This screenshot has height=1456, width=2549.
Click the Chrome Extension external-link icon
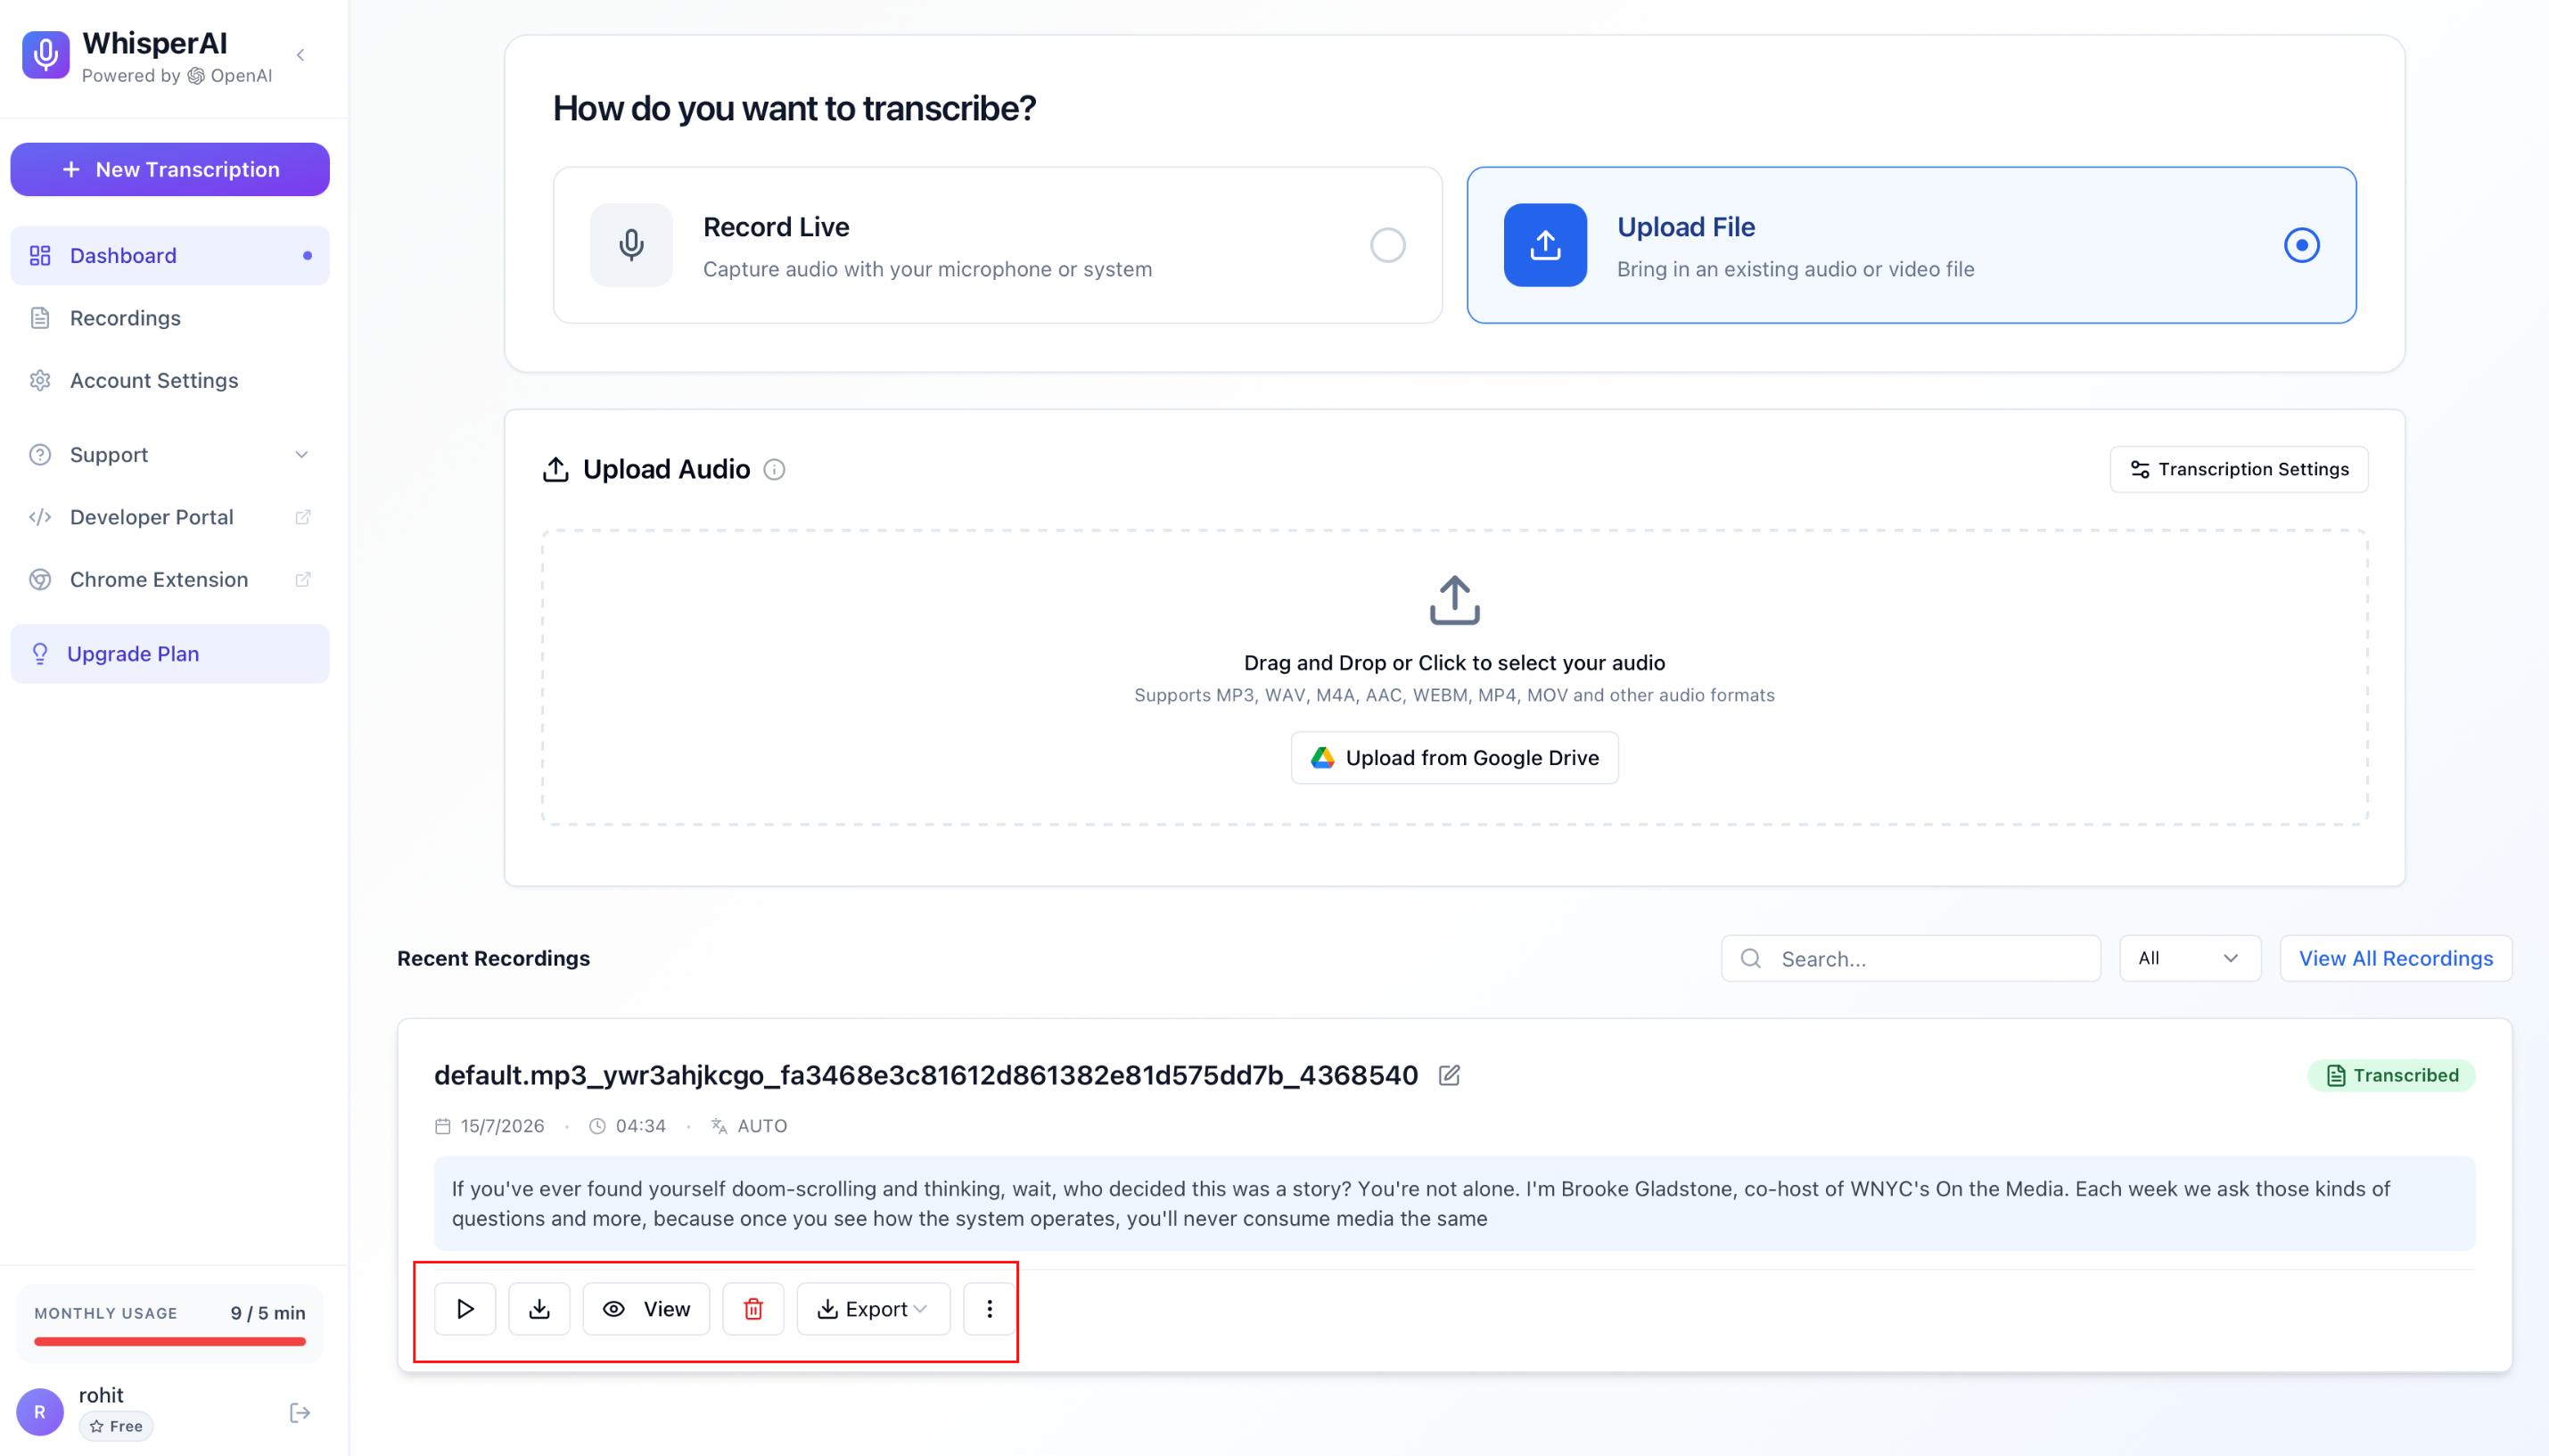pyautogui.click(x=303, y=580)
